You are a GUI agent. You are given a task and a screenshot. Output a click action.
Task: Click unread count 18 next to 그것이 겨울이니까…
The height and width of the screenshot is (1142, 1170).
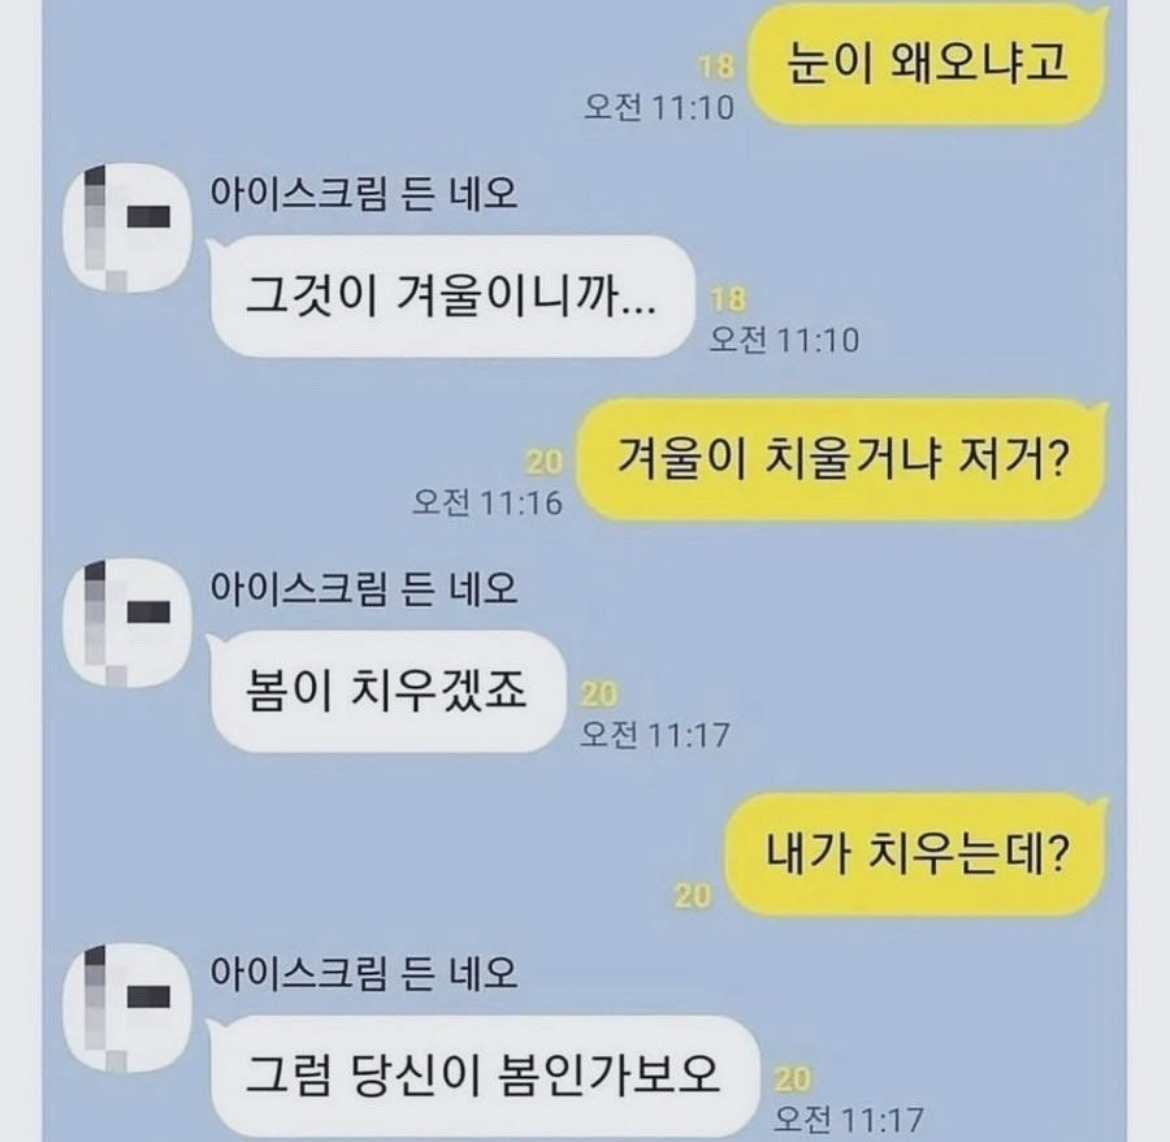click(728, 300)
